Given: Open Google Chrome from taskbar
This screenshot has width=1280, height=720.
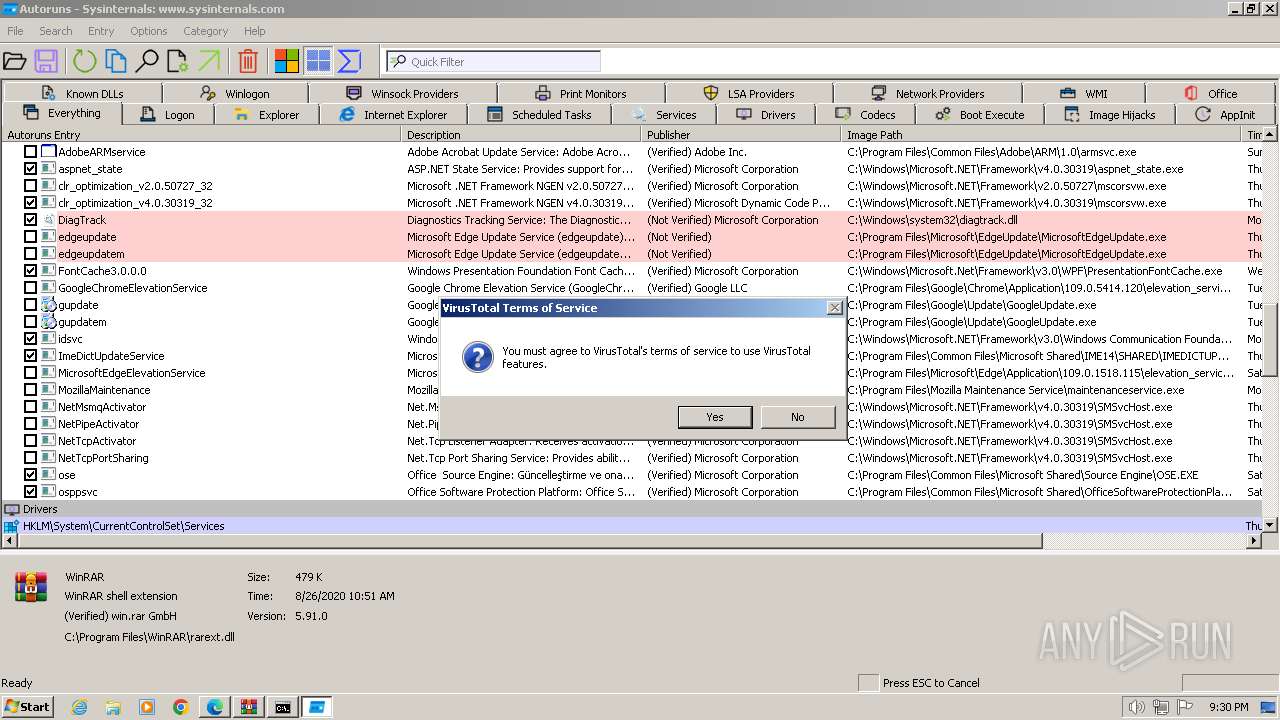Looking at the screenshot, I should [x=181, y=707].
